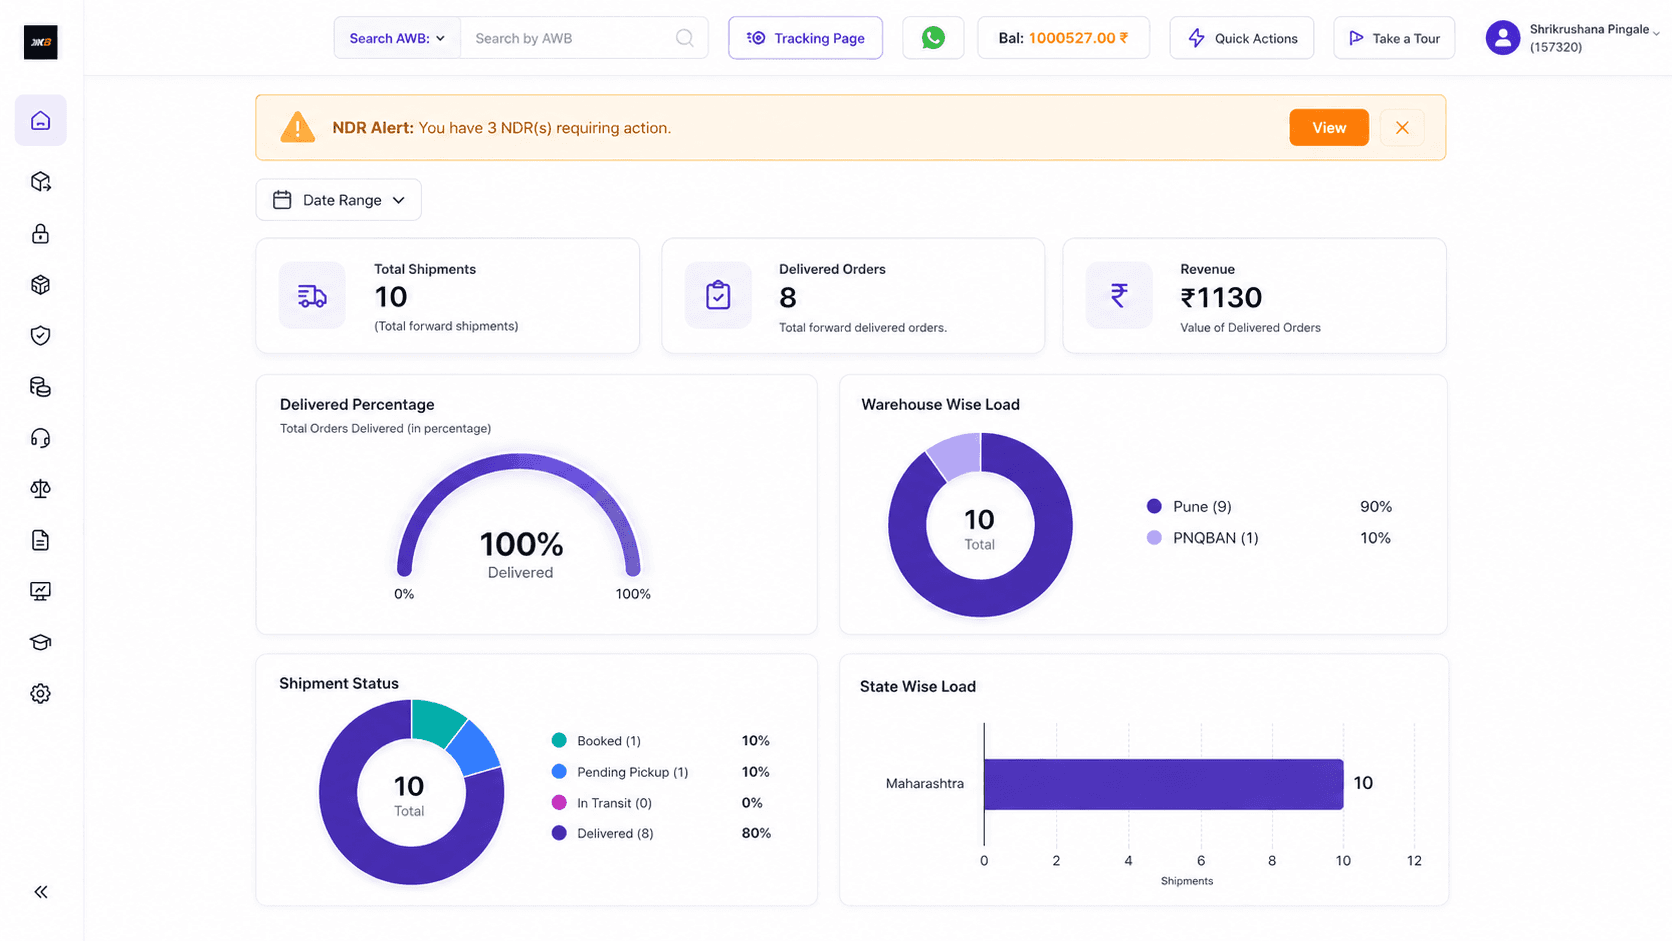Click the PNQBAN (1) legend entry

coord(1202,538)
